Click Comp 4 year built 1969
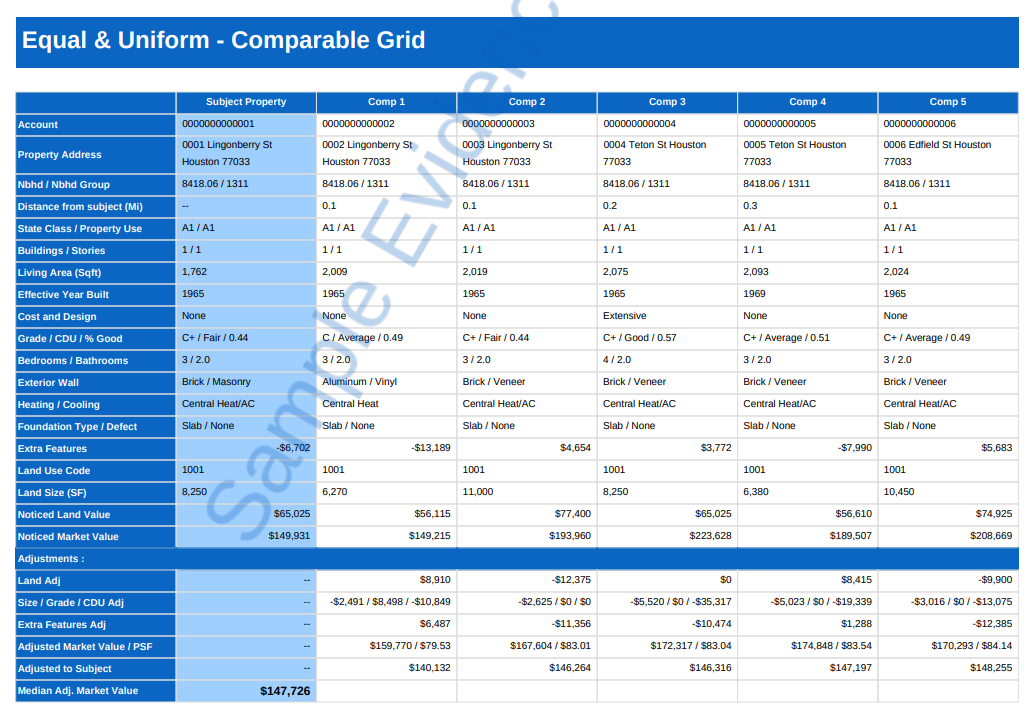The height and width of the screenshot is (713, 1032). click(754, 294)
